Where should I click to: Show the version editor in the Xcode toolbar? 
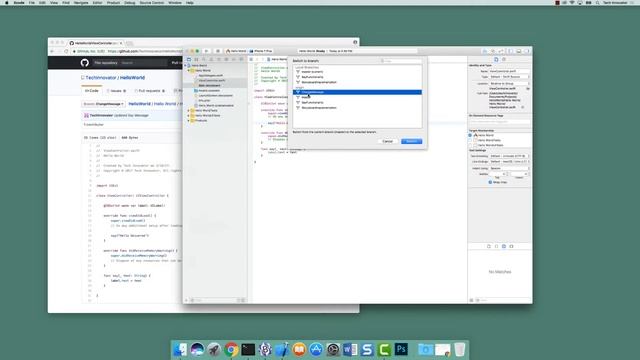501,51
